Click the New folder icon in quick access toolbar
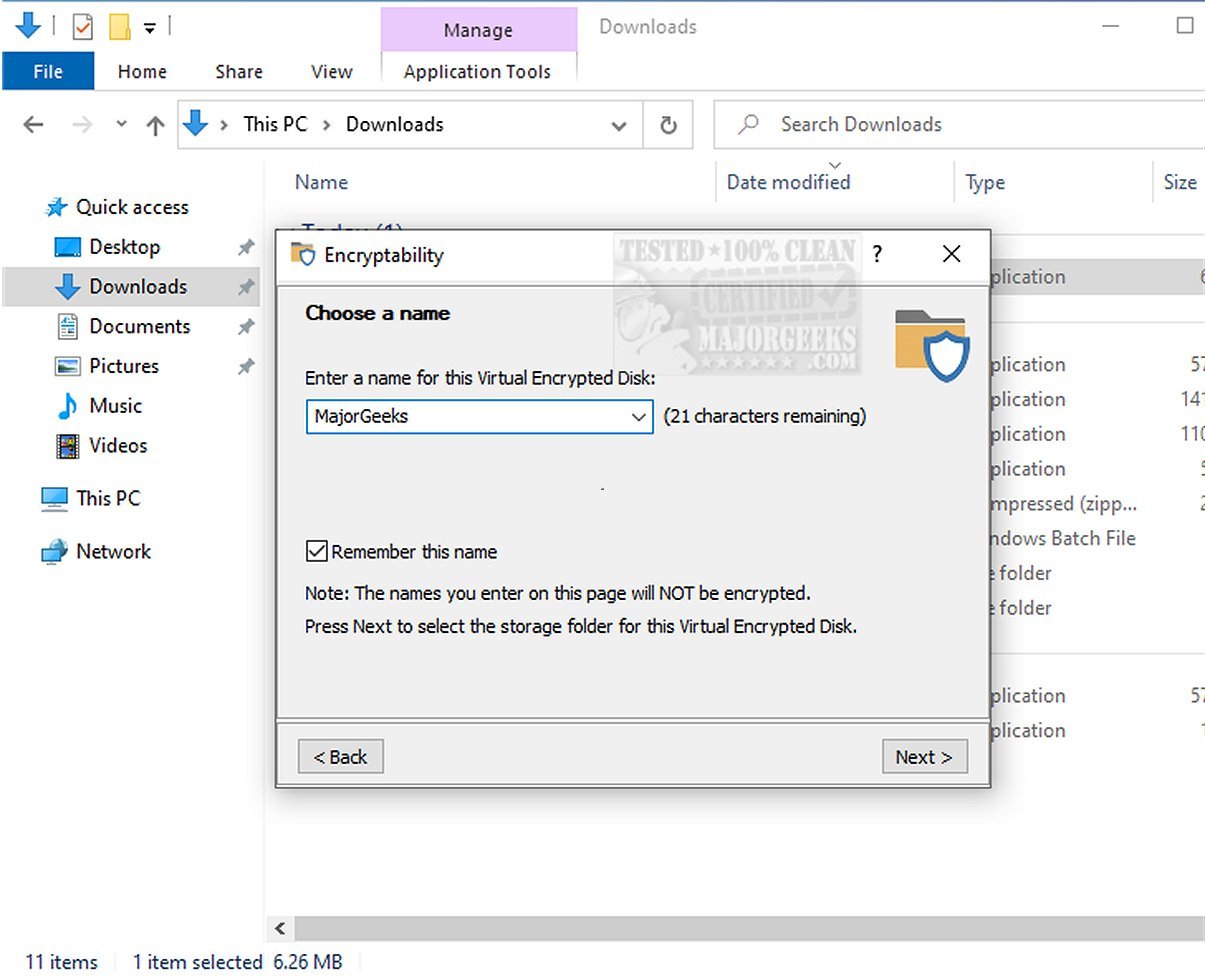 (119, 27)
